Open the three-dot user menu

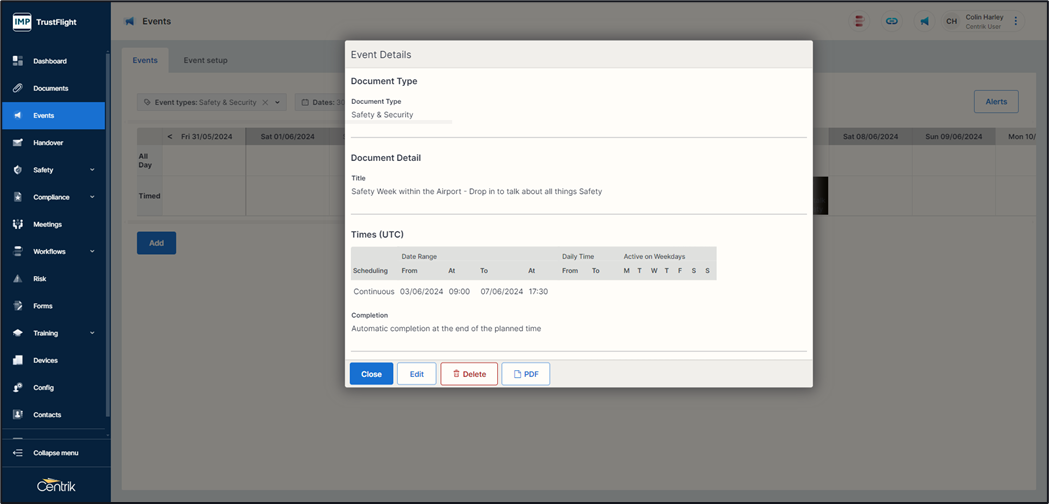1016,21
